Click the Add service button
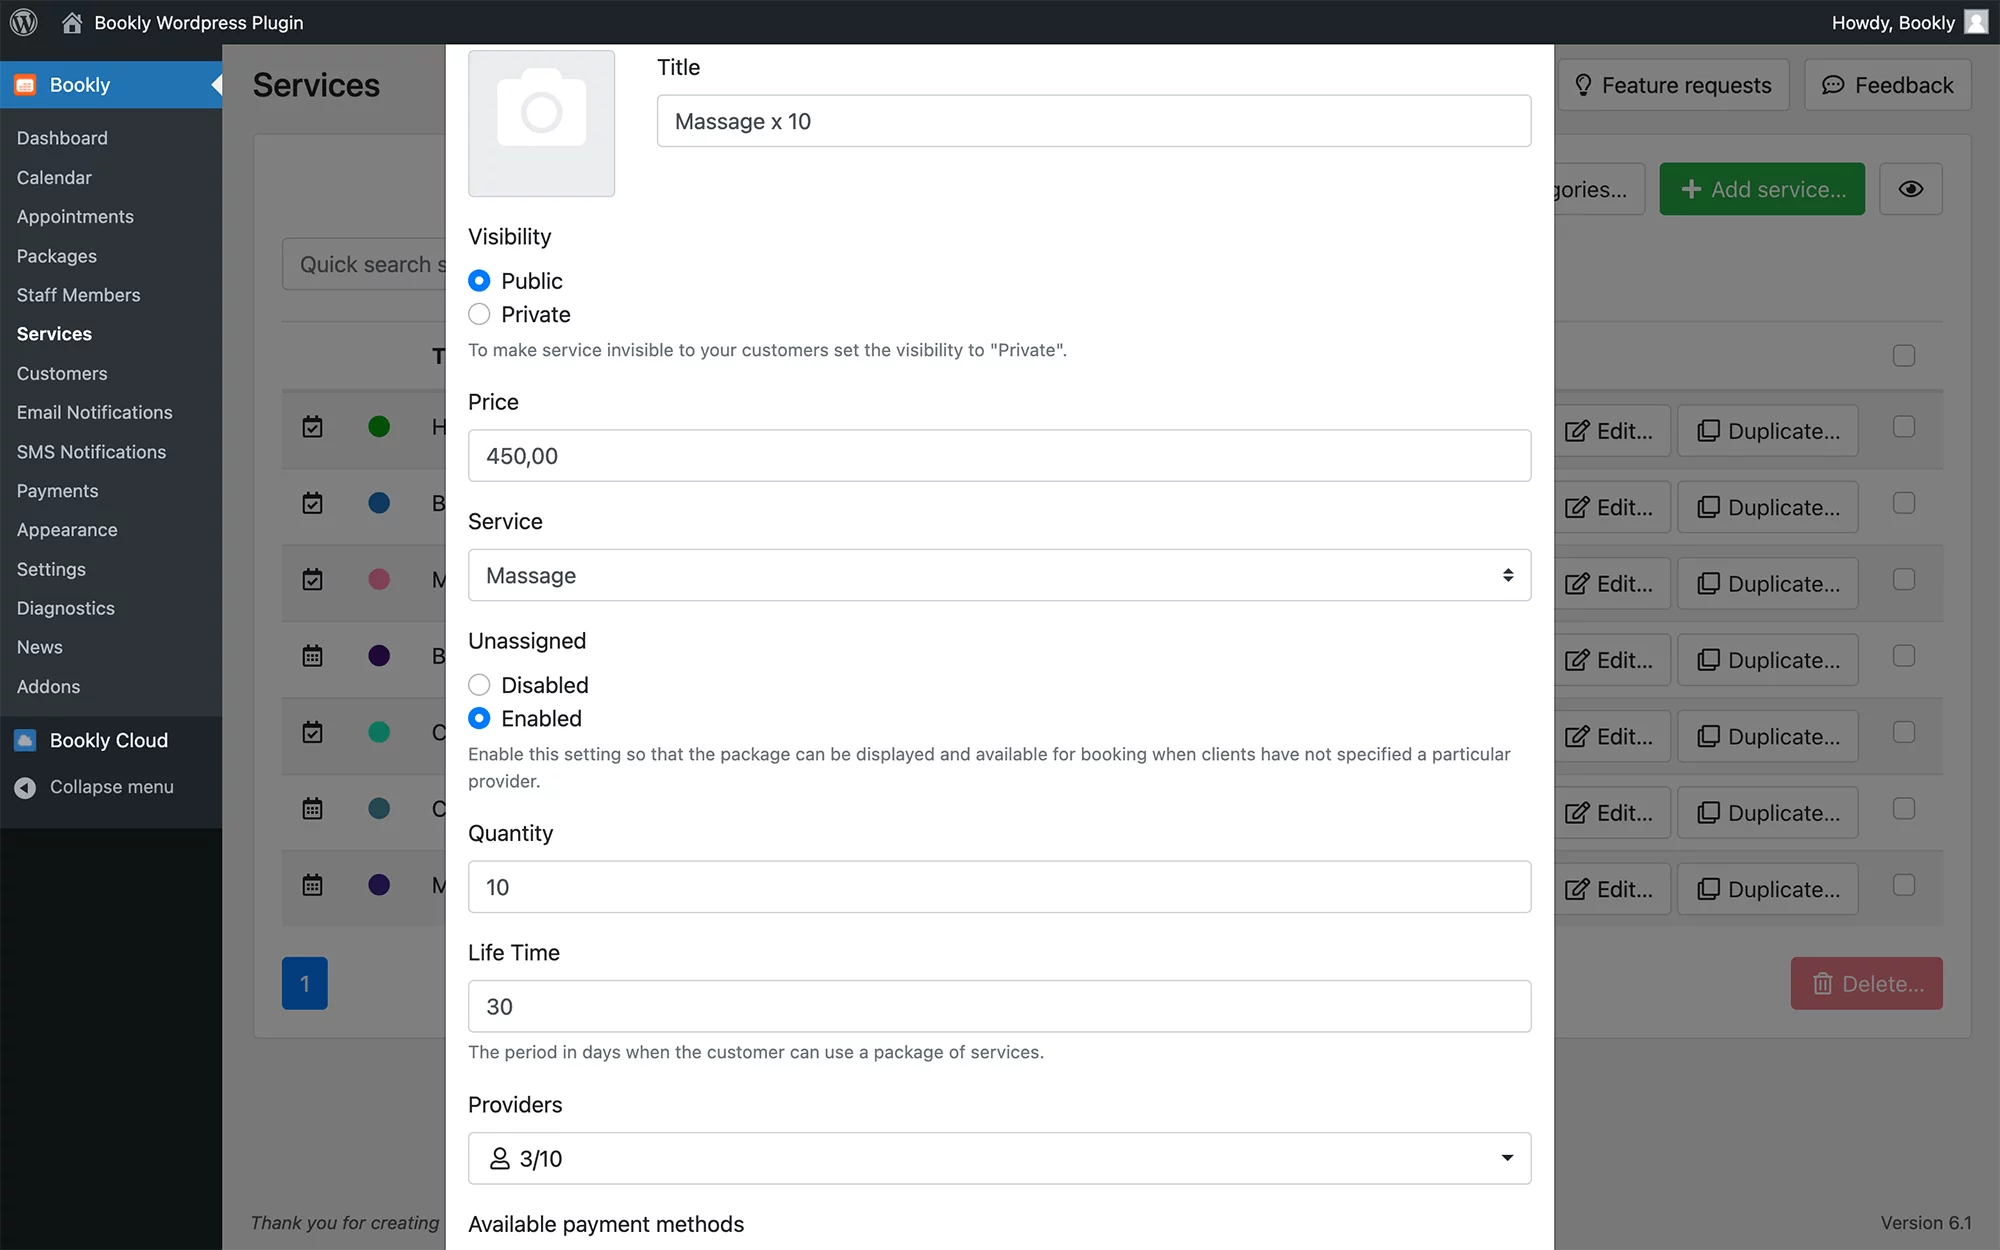Screen dimensions: 2000x1250 click(1761, 189)
